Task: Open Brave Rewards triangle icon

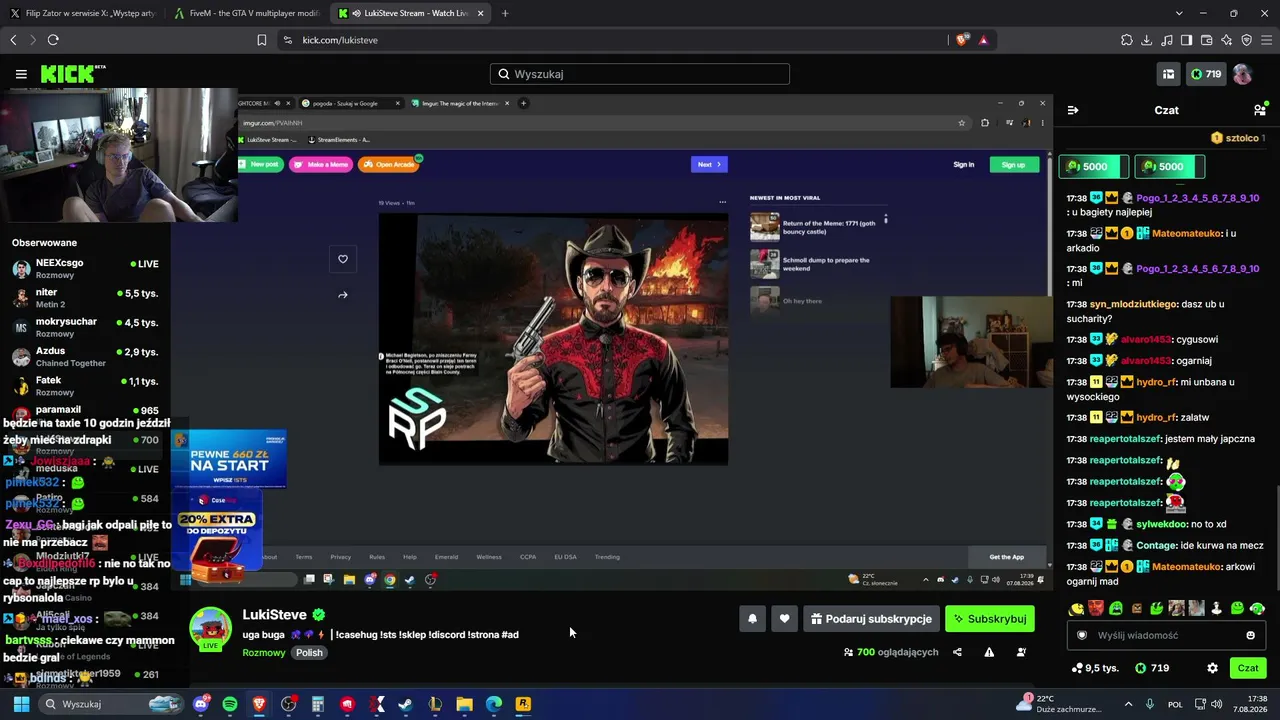Action: (x=984, y=40)
